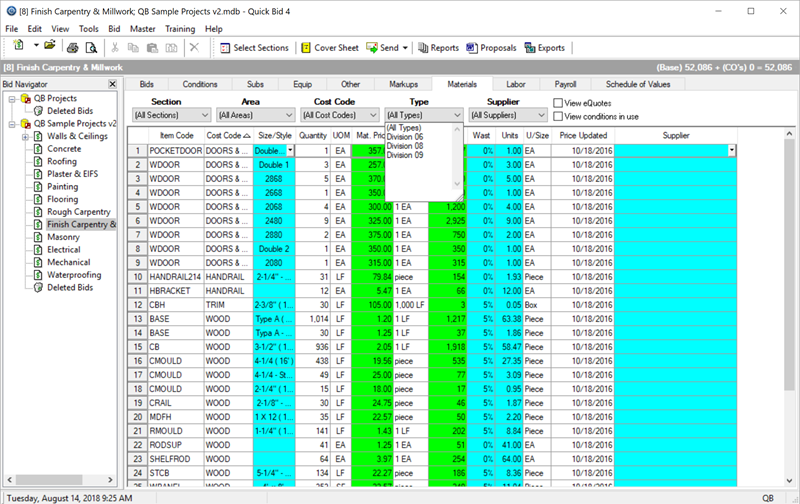Select the Waterproofing bid in navigator
Image resolution: width=800 pixels, height=504 pixels.
tap(74, 275)
